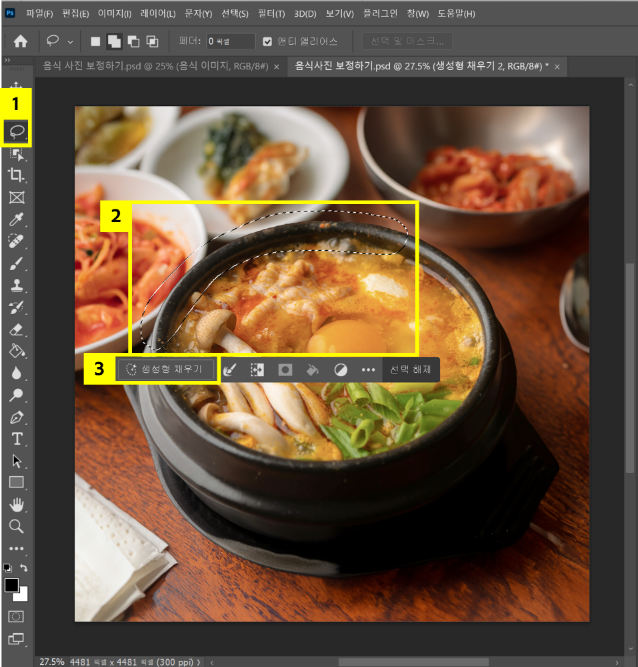
Task: Click the black foreground color swatch
Action: click(11, 585)
